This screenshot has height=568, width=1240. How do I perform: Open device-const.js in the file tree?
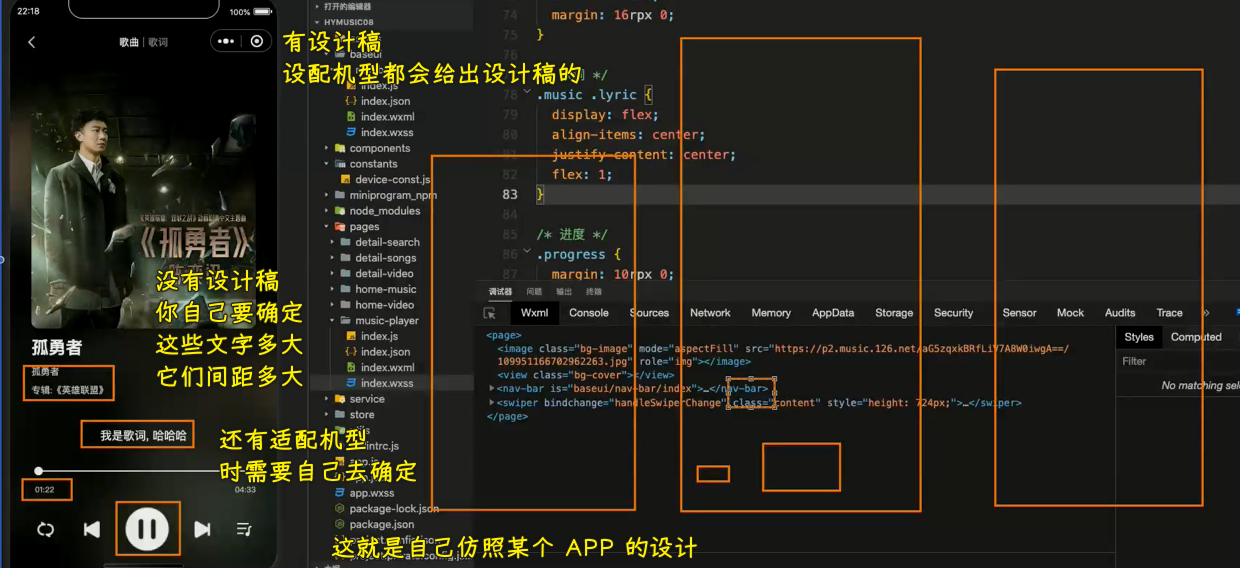[x=393, y=179]
